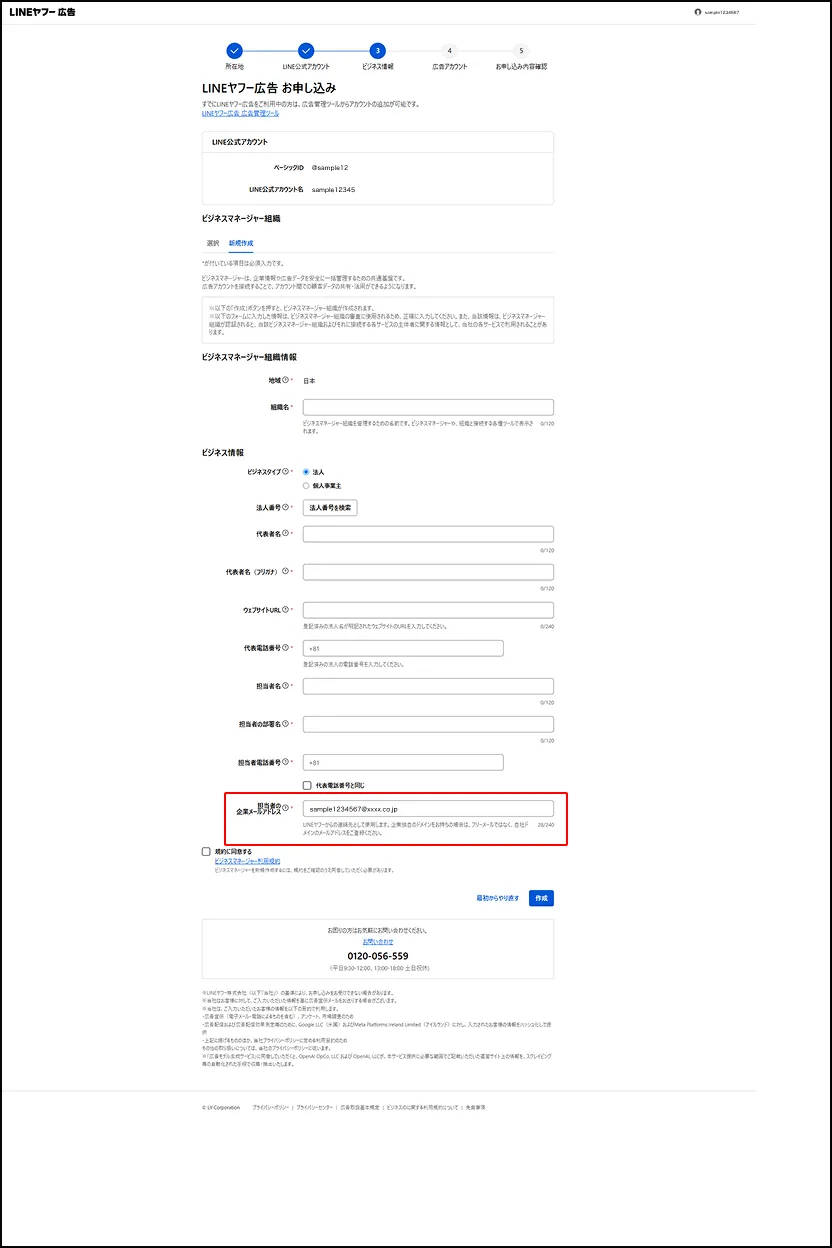The width and height of the screenshot is (832, 1248).
Task: Click step 3 ビジネス情報 circle
Action: click(x=377, y=50)
